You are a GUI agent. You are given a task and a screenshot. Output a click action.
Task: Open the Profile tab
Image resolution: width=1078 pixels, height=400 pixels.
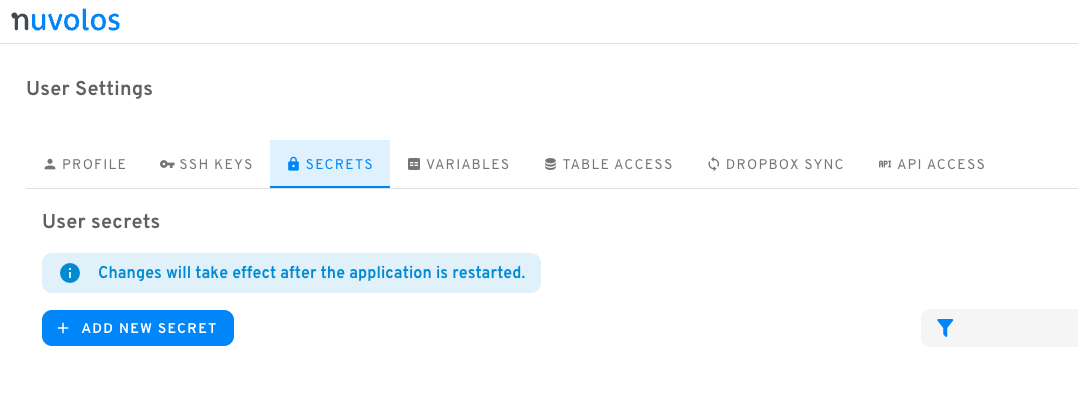pyautogui.click(x=85, y=164)
